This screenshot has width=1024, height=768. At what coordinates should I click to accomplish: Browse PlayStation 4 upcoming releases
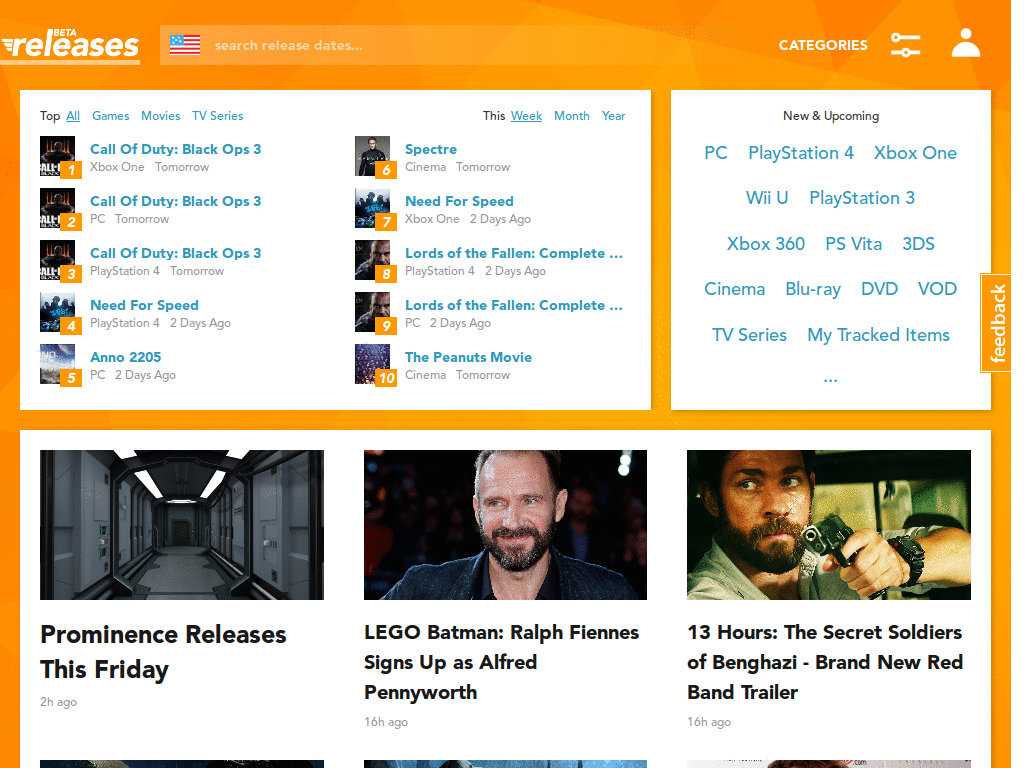[801, 153]
